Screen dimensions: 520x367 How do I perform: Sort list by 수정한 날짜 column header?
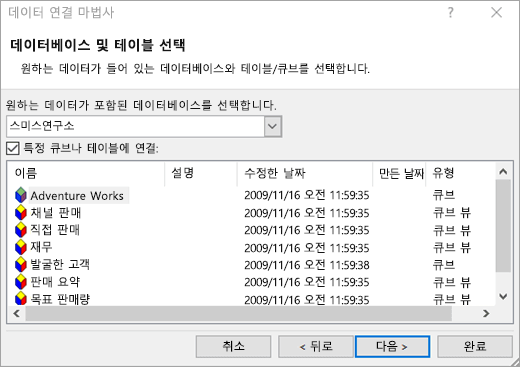[305, 173]
